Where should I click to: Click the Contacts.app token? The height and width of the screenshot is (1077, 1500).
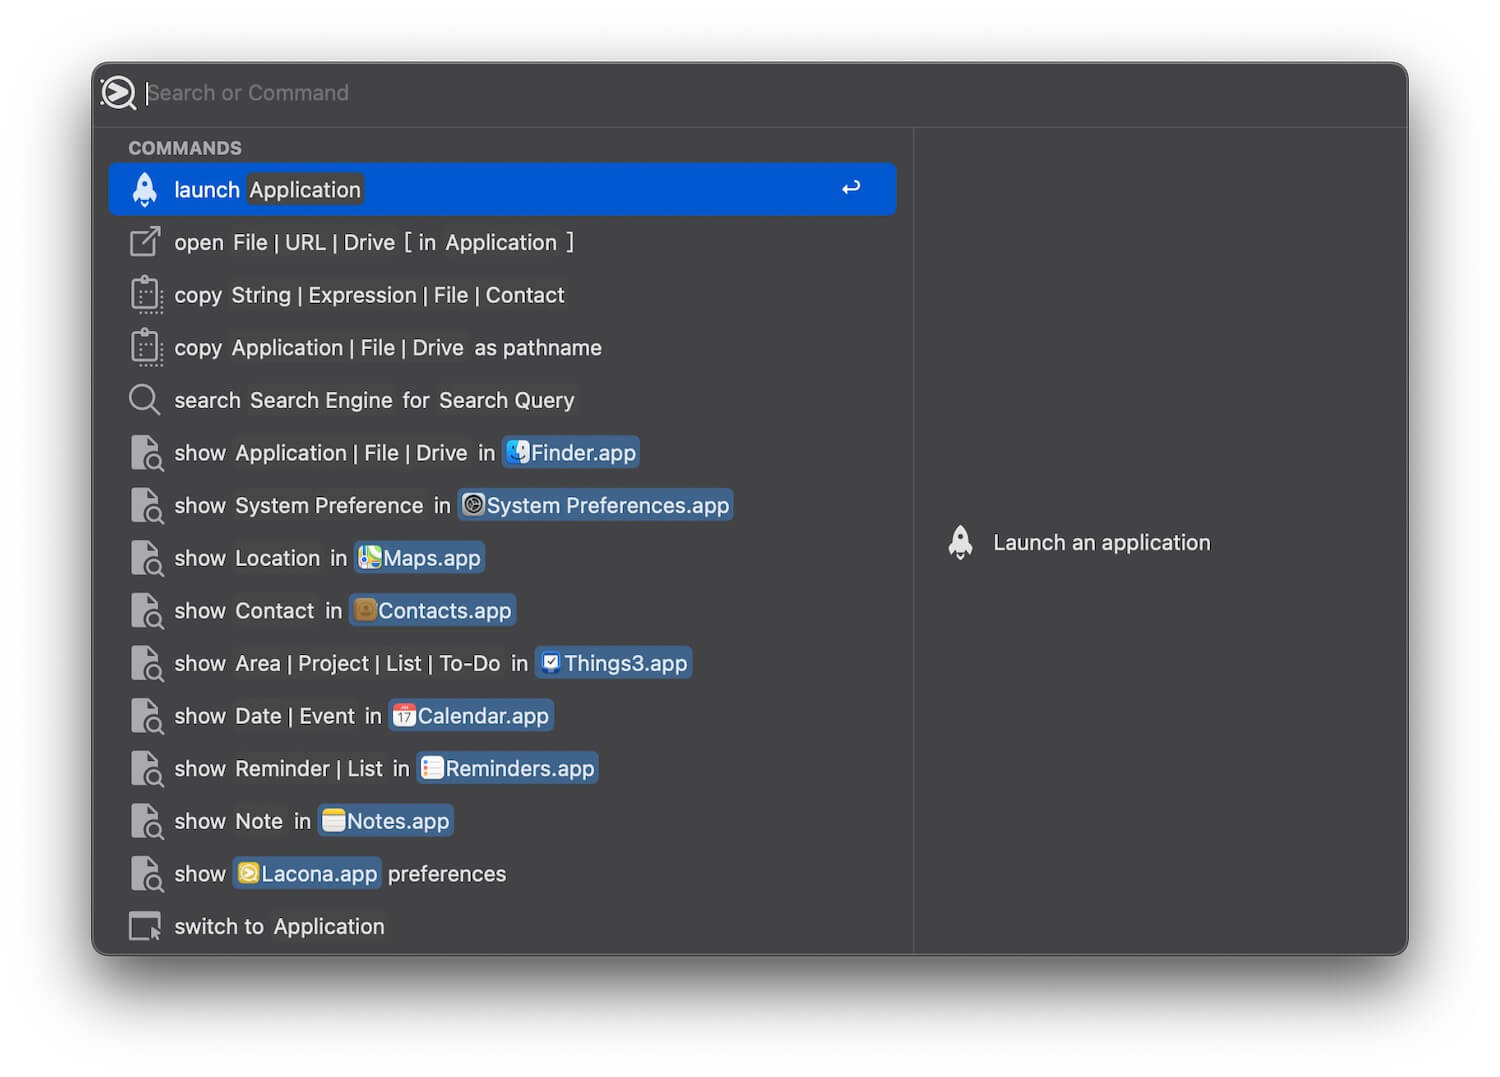pos(433,611)
